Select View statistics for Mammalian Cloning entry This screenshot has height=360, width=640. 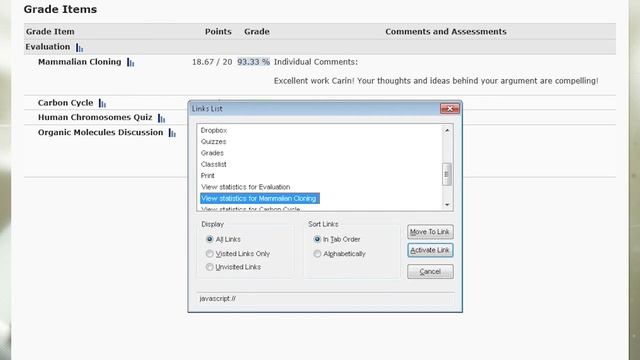coord(260,198)
